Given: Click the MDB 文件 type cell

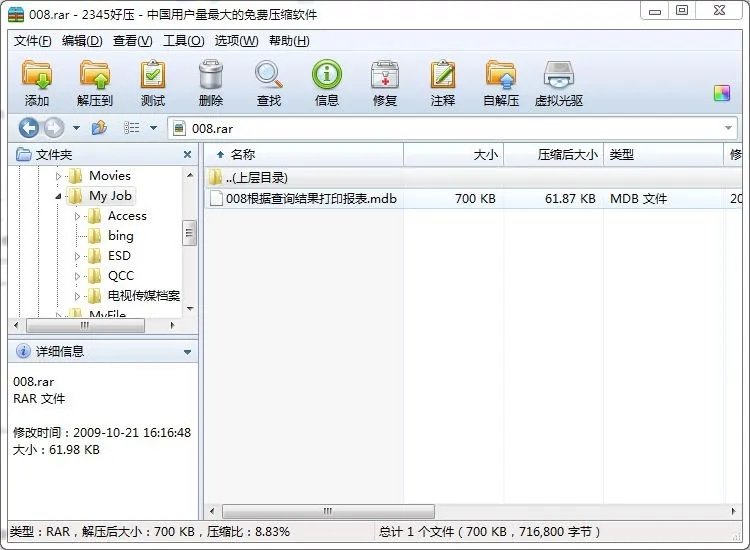Looking at the screenshot, I should click(639, 198).
